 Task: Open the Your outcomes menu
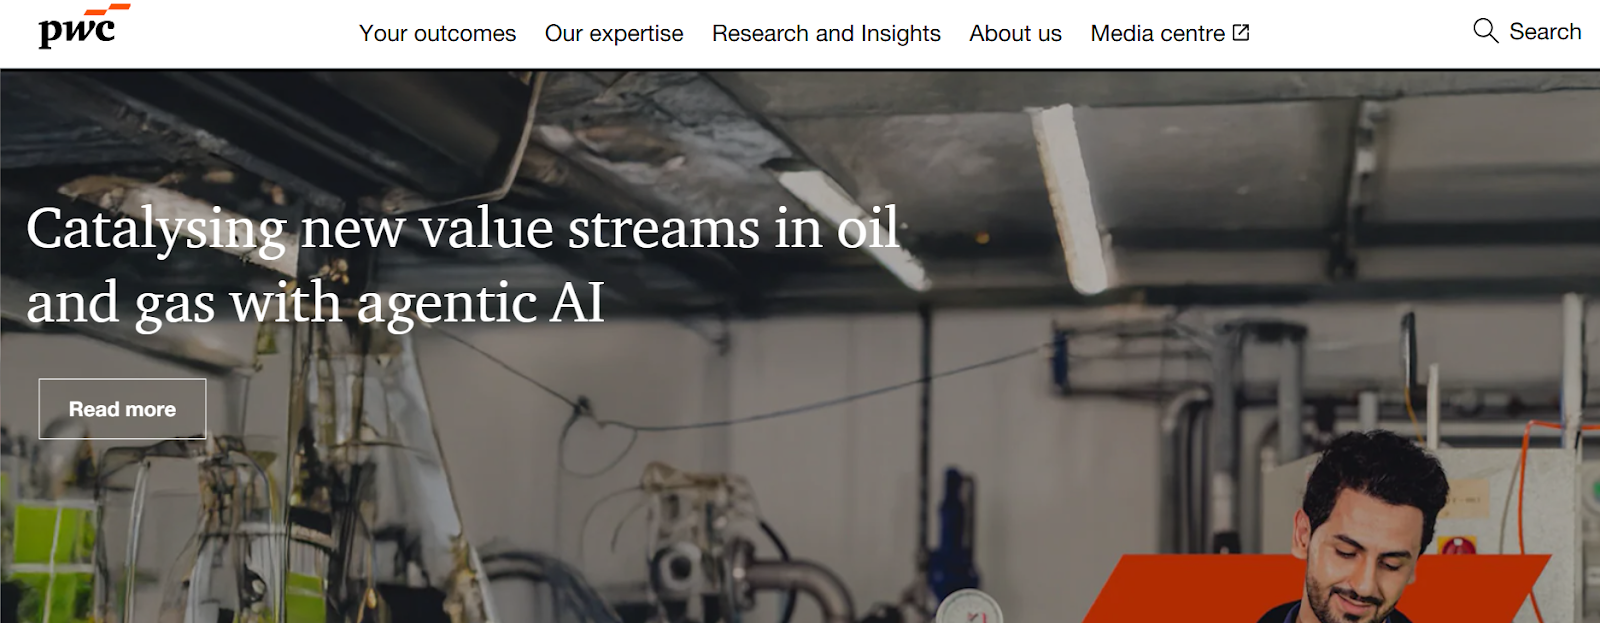pos(438,33)
